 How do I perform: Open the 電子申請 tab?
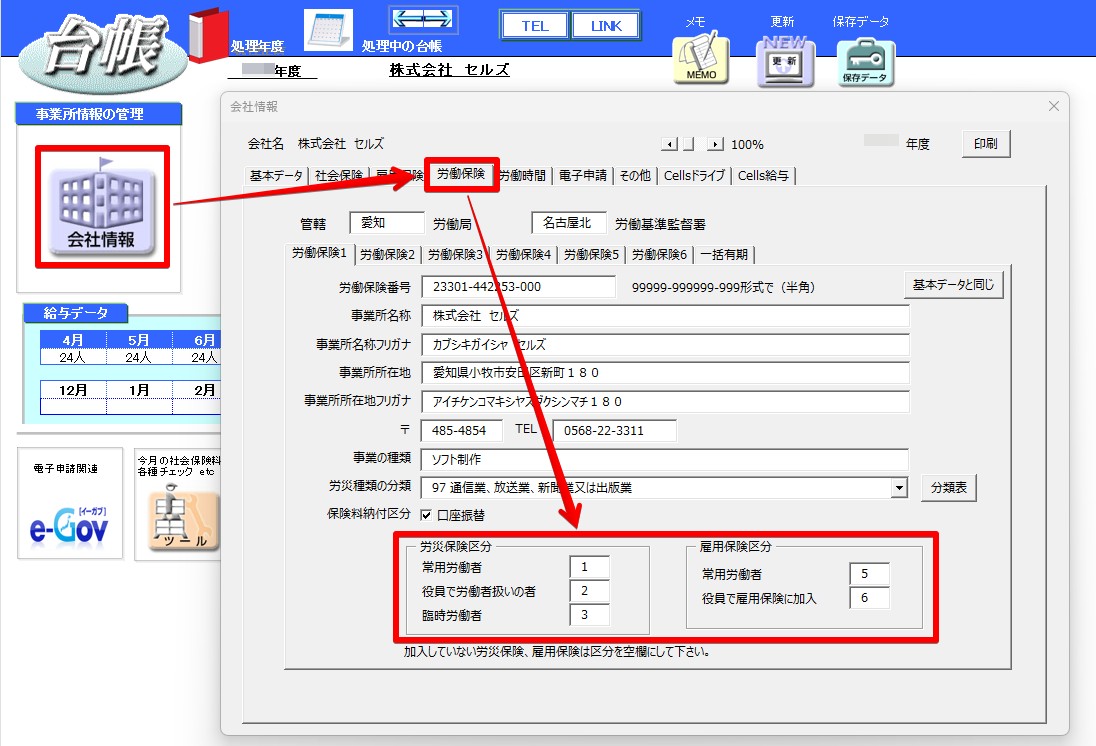point(583,175)
